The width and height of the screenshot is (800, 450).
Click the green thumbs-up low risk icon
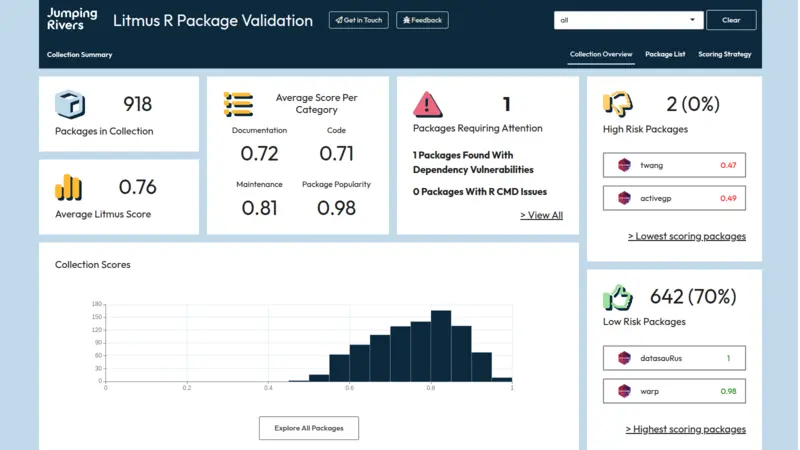618,297
